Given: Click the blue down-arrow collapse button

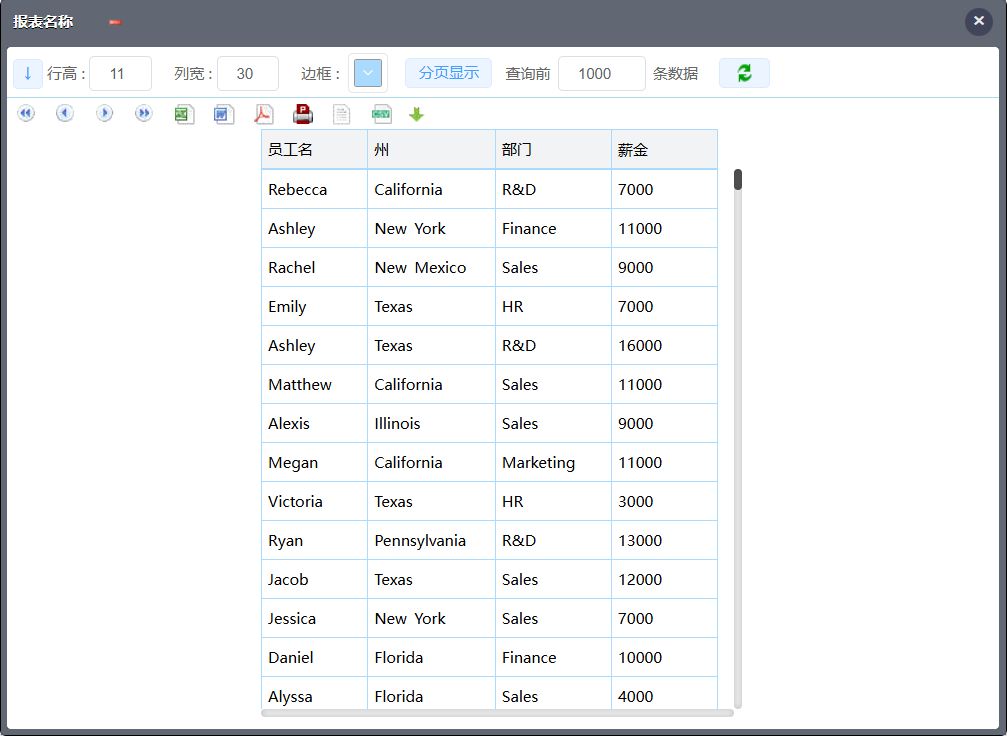Looking at the screenshot, I should click(x=27, y=73).
